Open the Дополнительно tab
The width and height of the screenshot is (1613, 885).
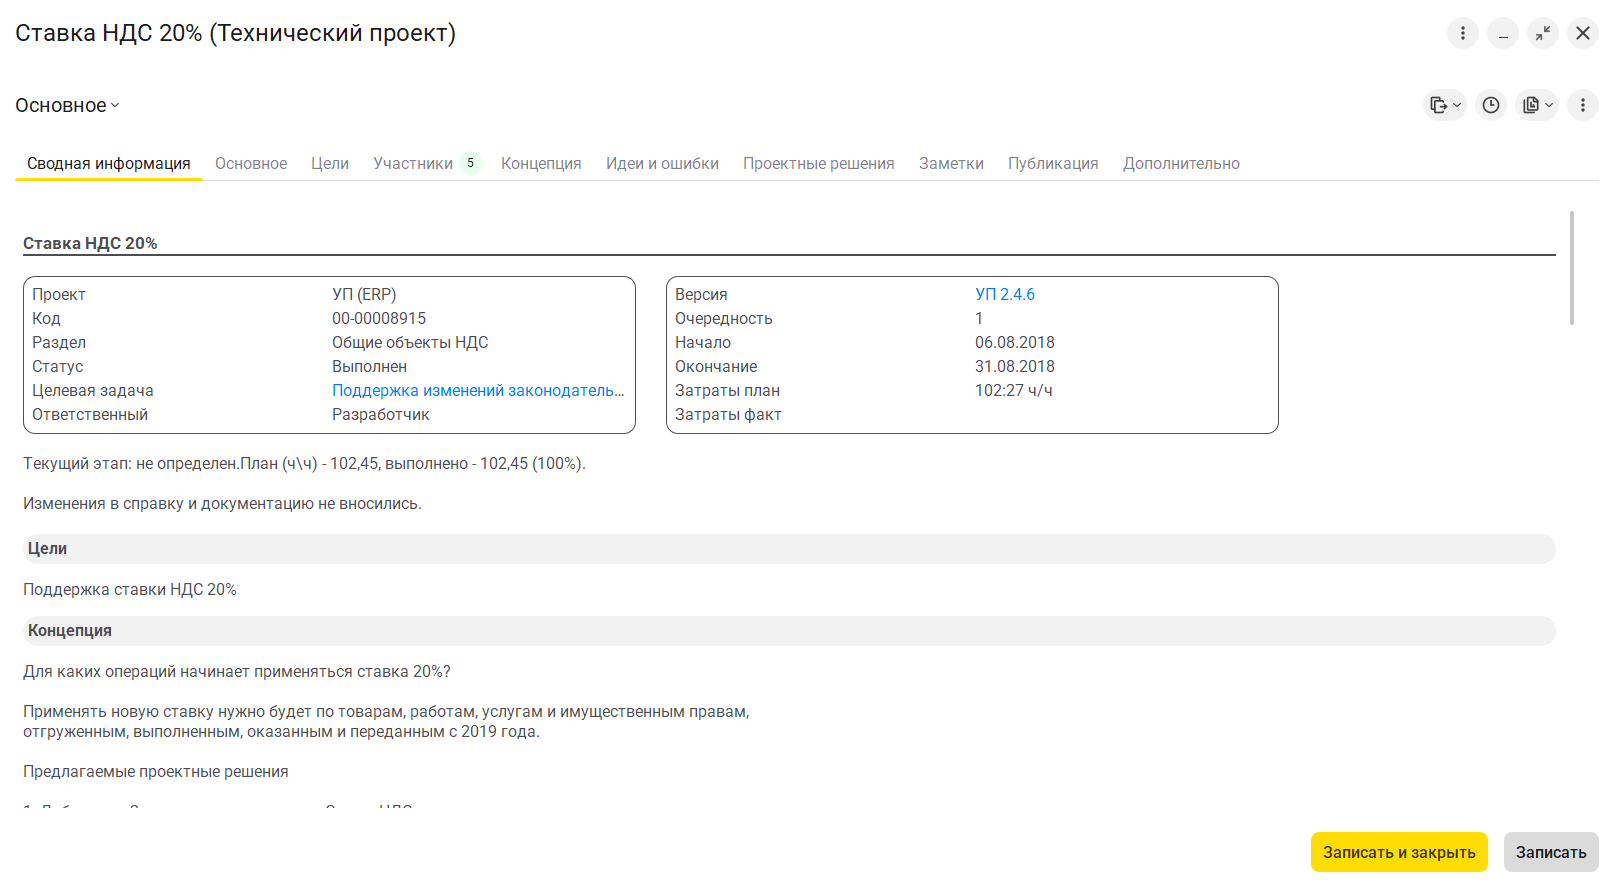[1181, 164]
